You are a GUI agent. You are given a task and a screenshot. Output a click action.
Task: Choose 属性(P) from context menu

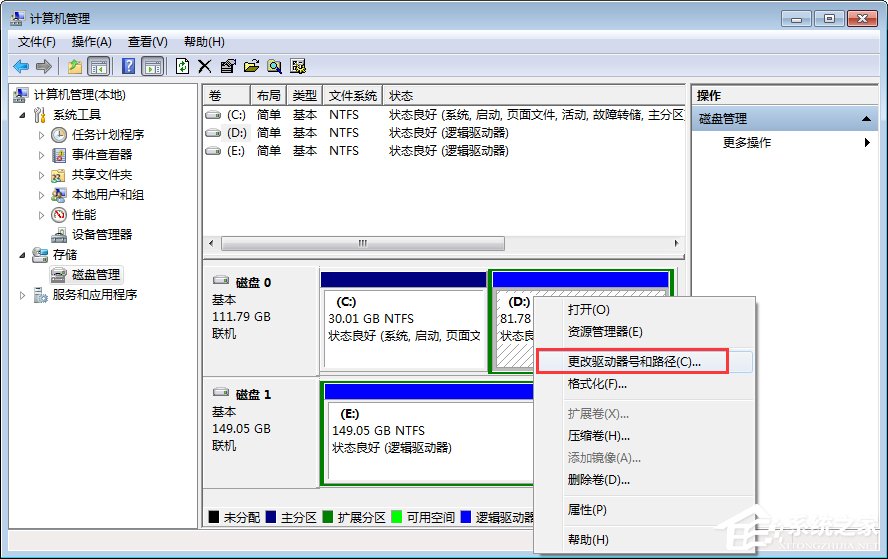pyautogui.click(x=644, y=510)
